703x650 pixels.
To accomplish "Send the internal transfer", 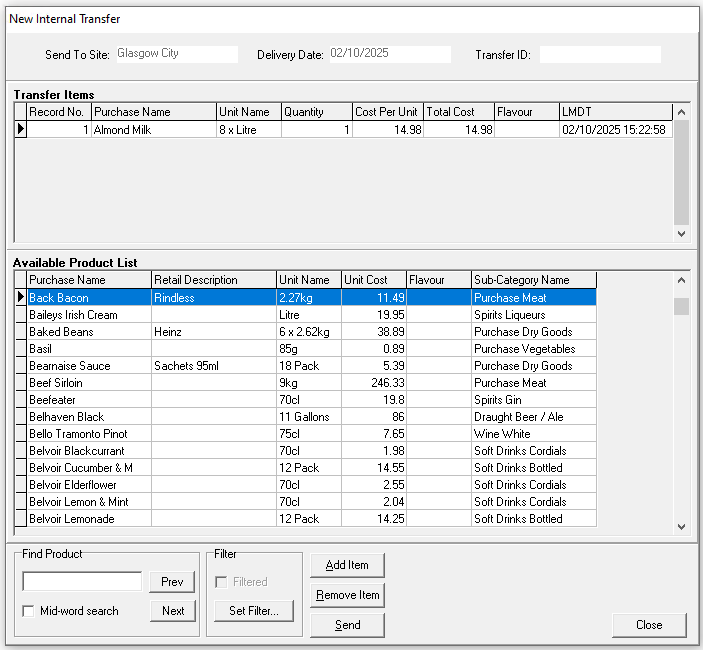I will (347, 625).
